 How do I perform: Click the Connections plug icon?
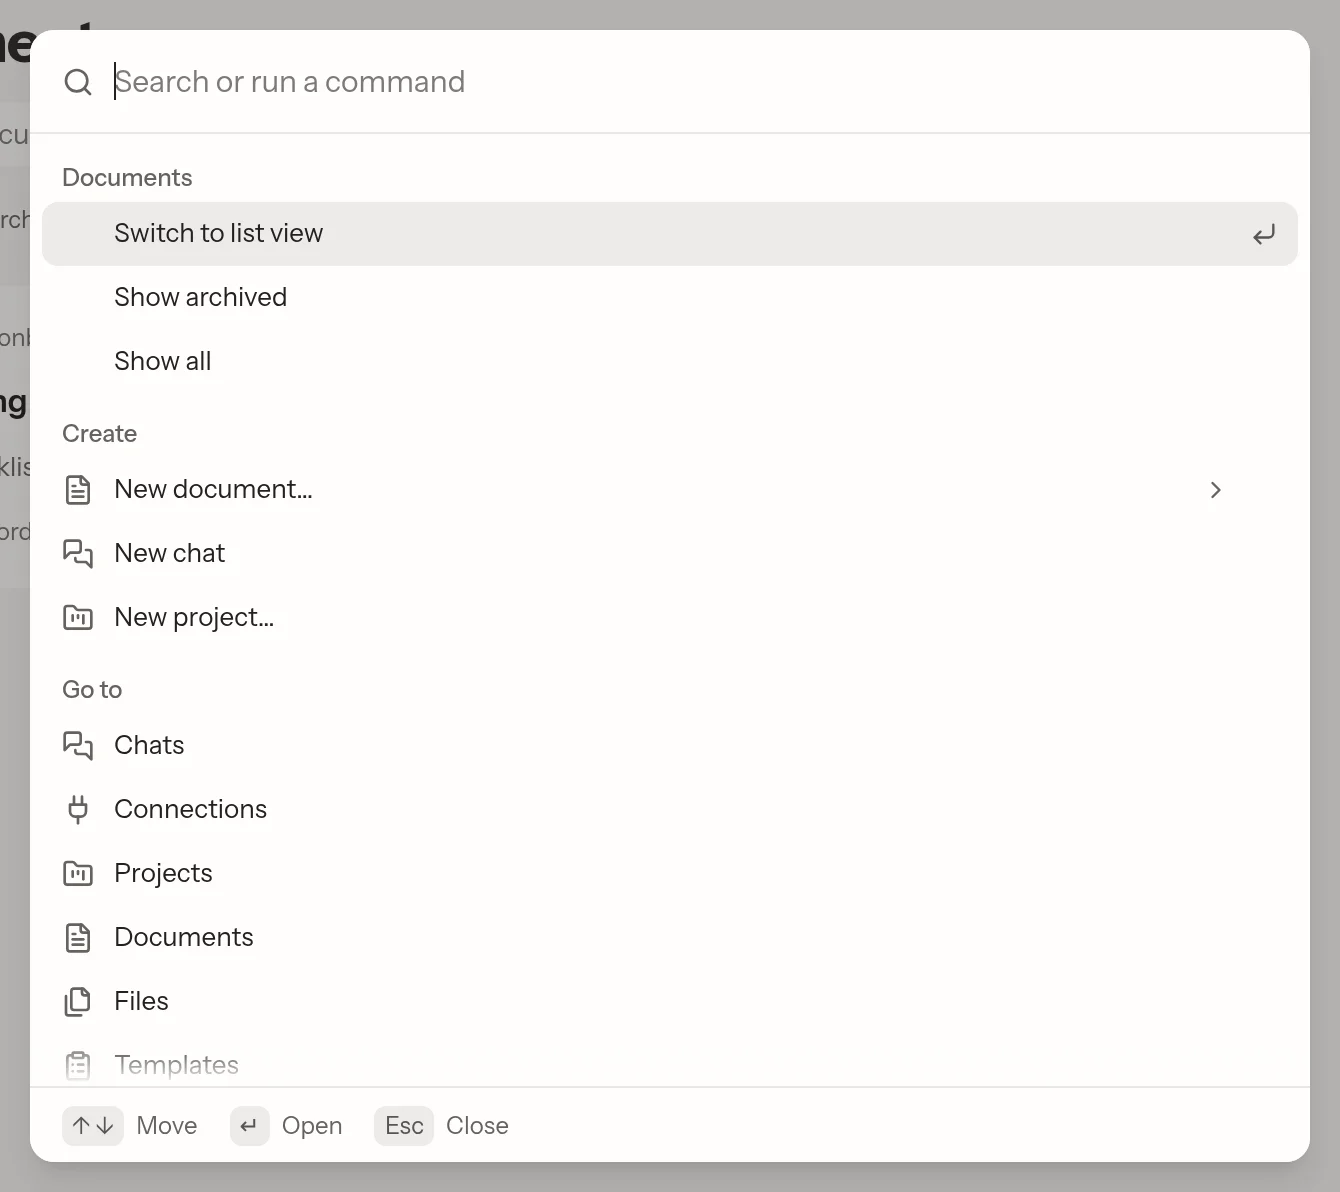coord(78,809)
